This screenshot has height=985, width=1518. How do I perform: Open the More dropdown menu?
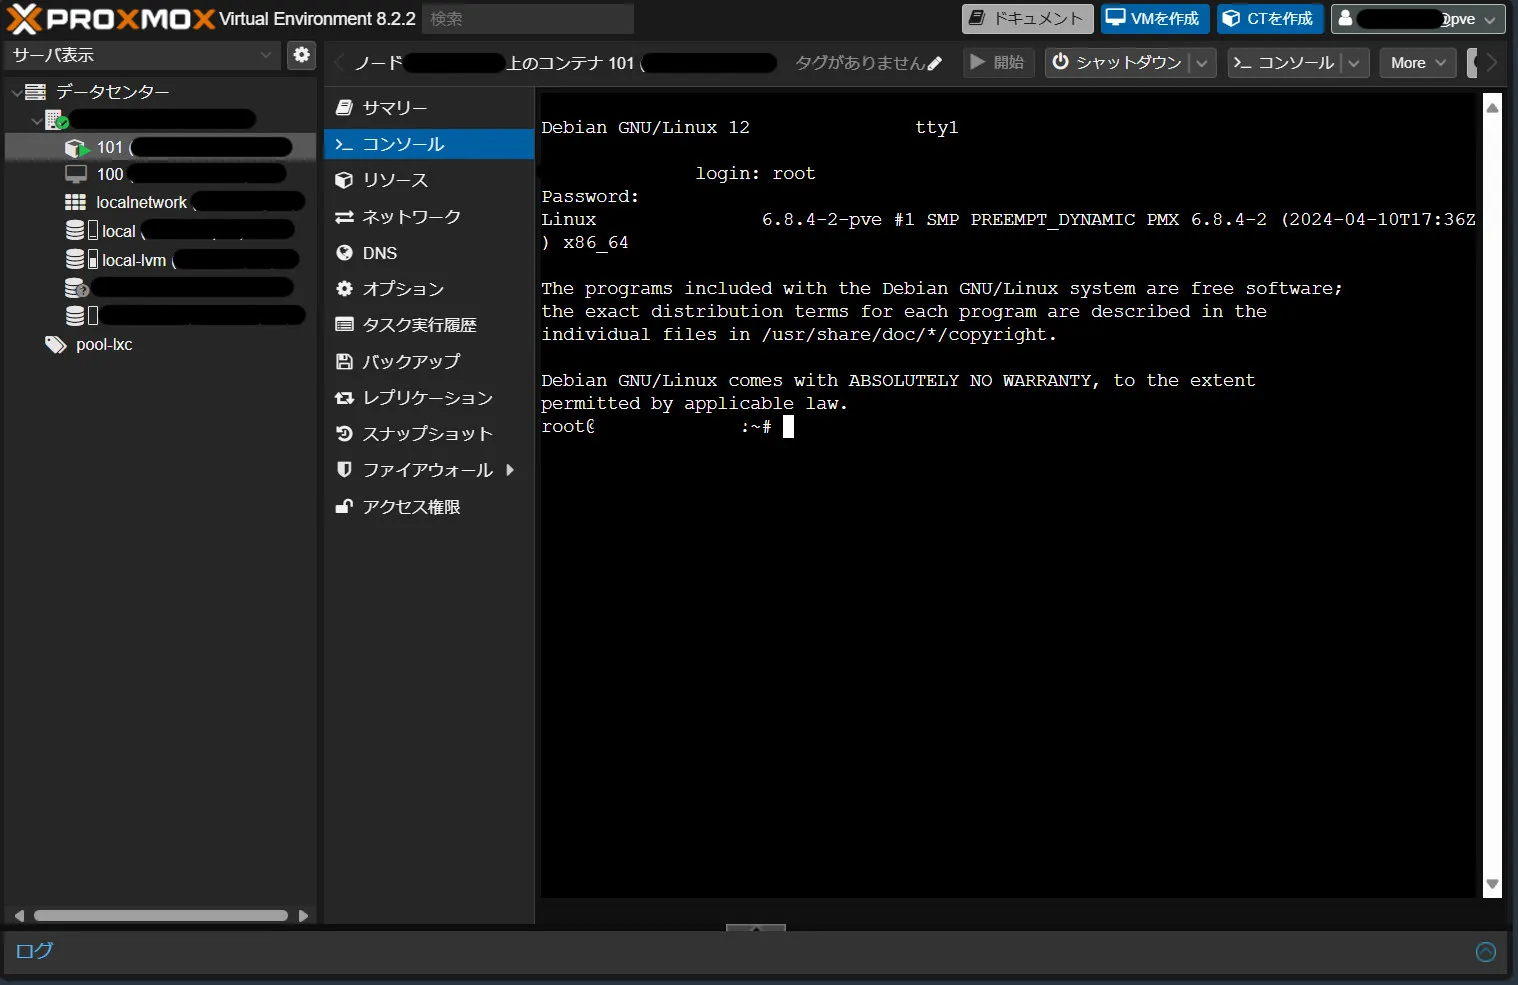tap(1418, 62)
